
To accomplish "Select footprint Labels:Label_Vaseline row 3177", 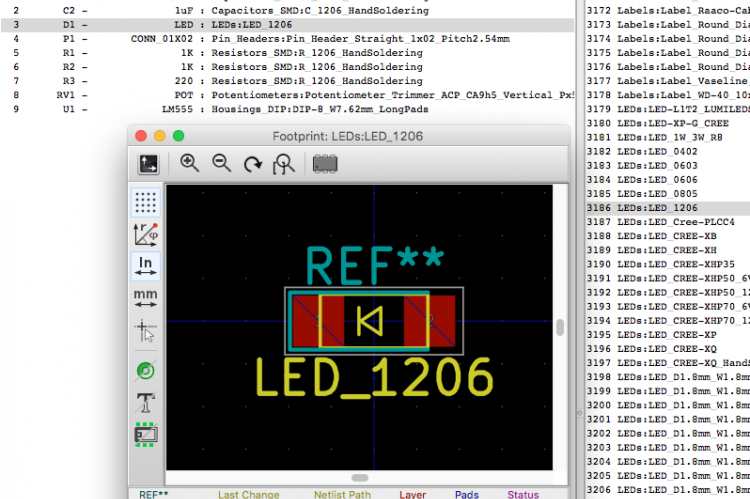I will [x=668, y=81].
